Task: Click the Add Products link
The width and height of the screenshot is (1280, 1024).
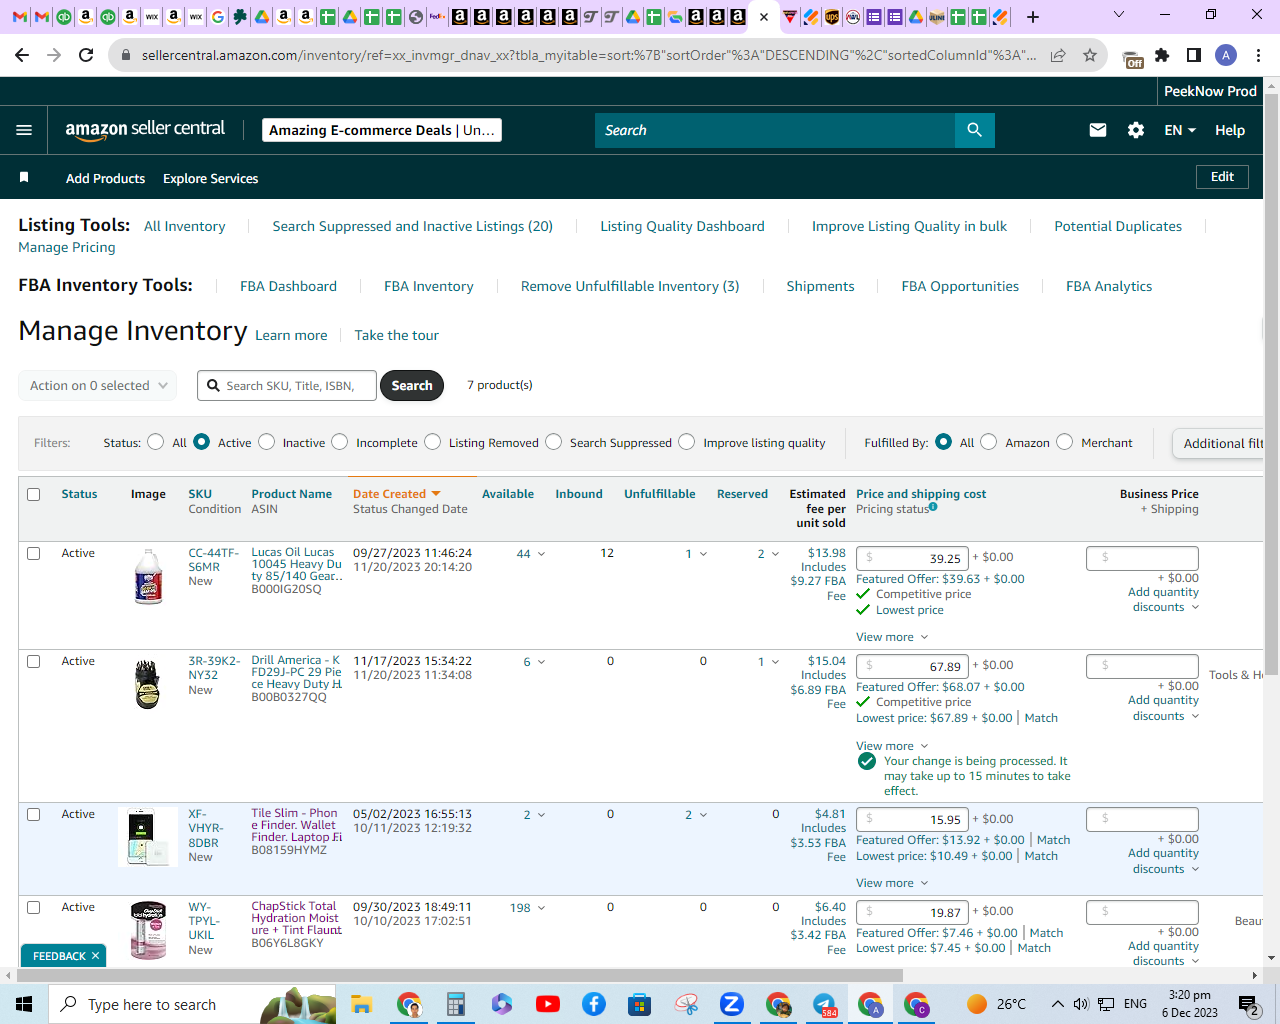Action: pyautogui.click(x=105, y=178)
